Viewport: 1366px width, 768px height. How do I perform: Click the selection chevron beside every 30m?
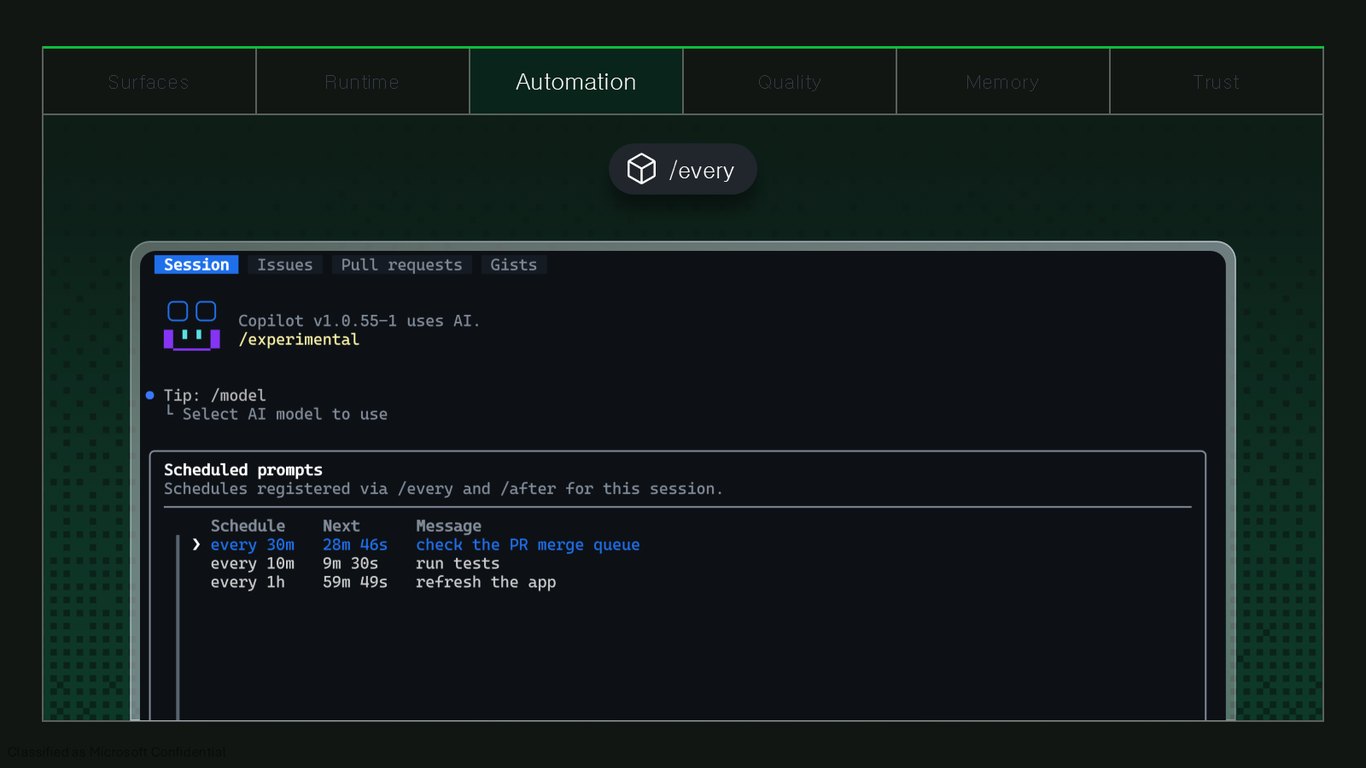point(196,545)
